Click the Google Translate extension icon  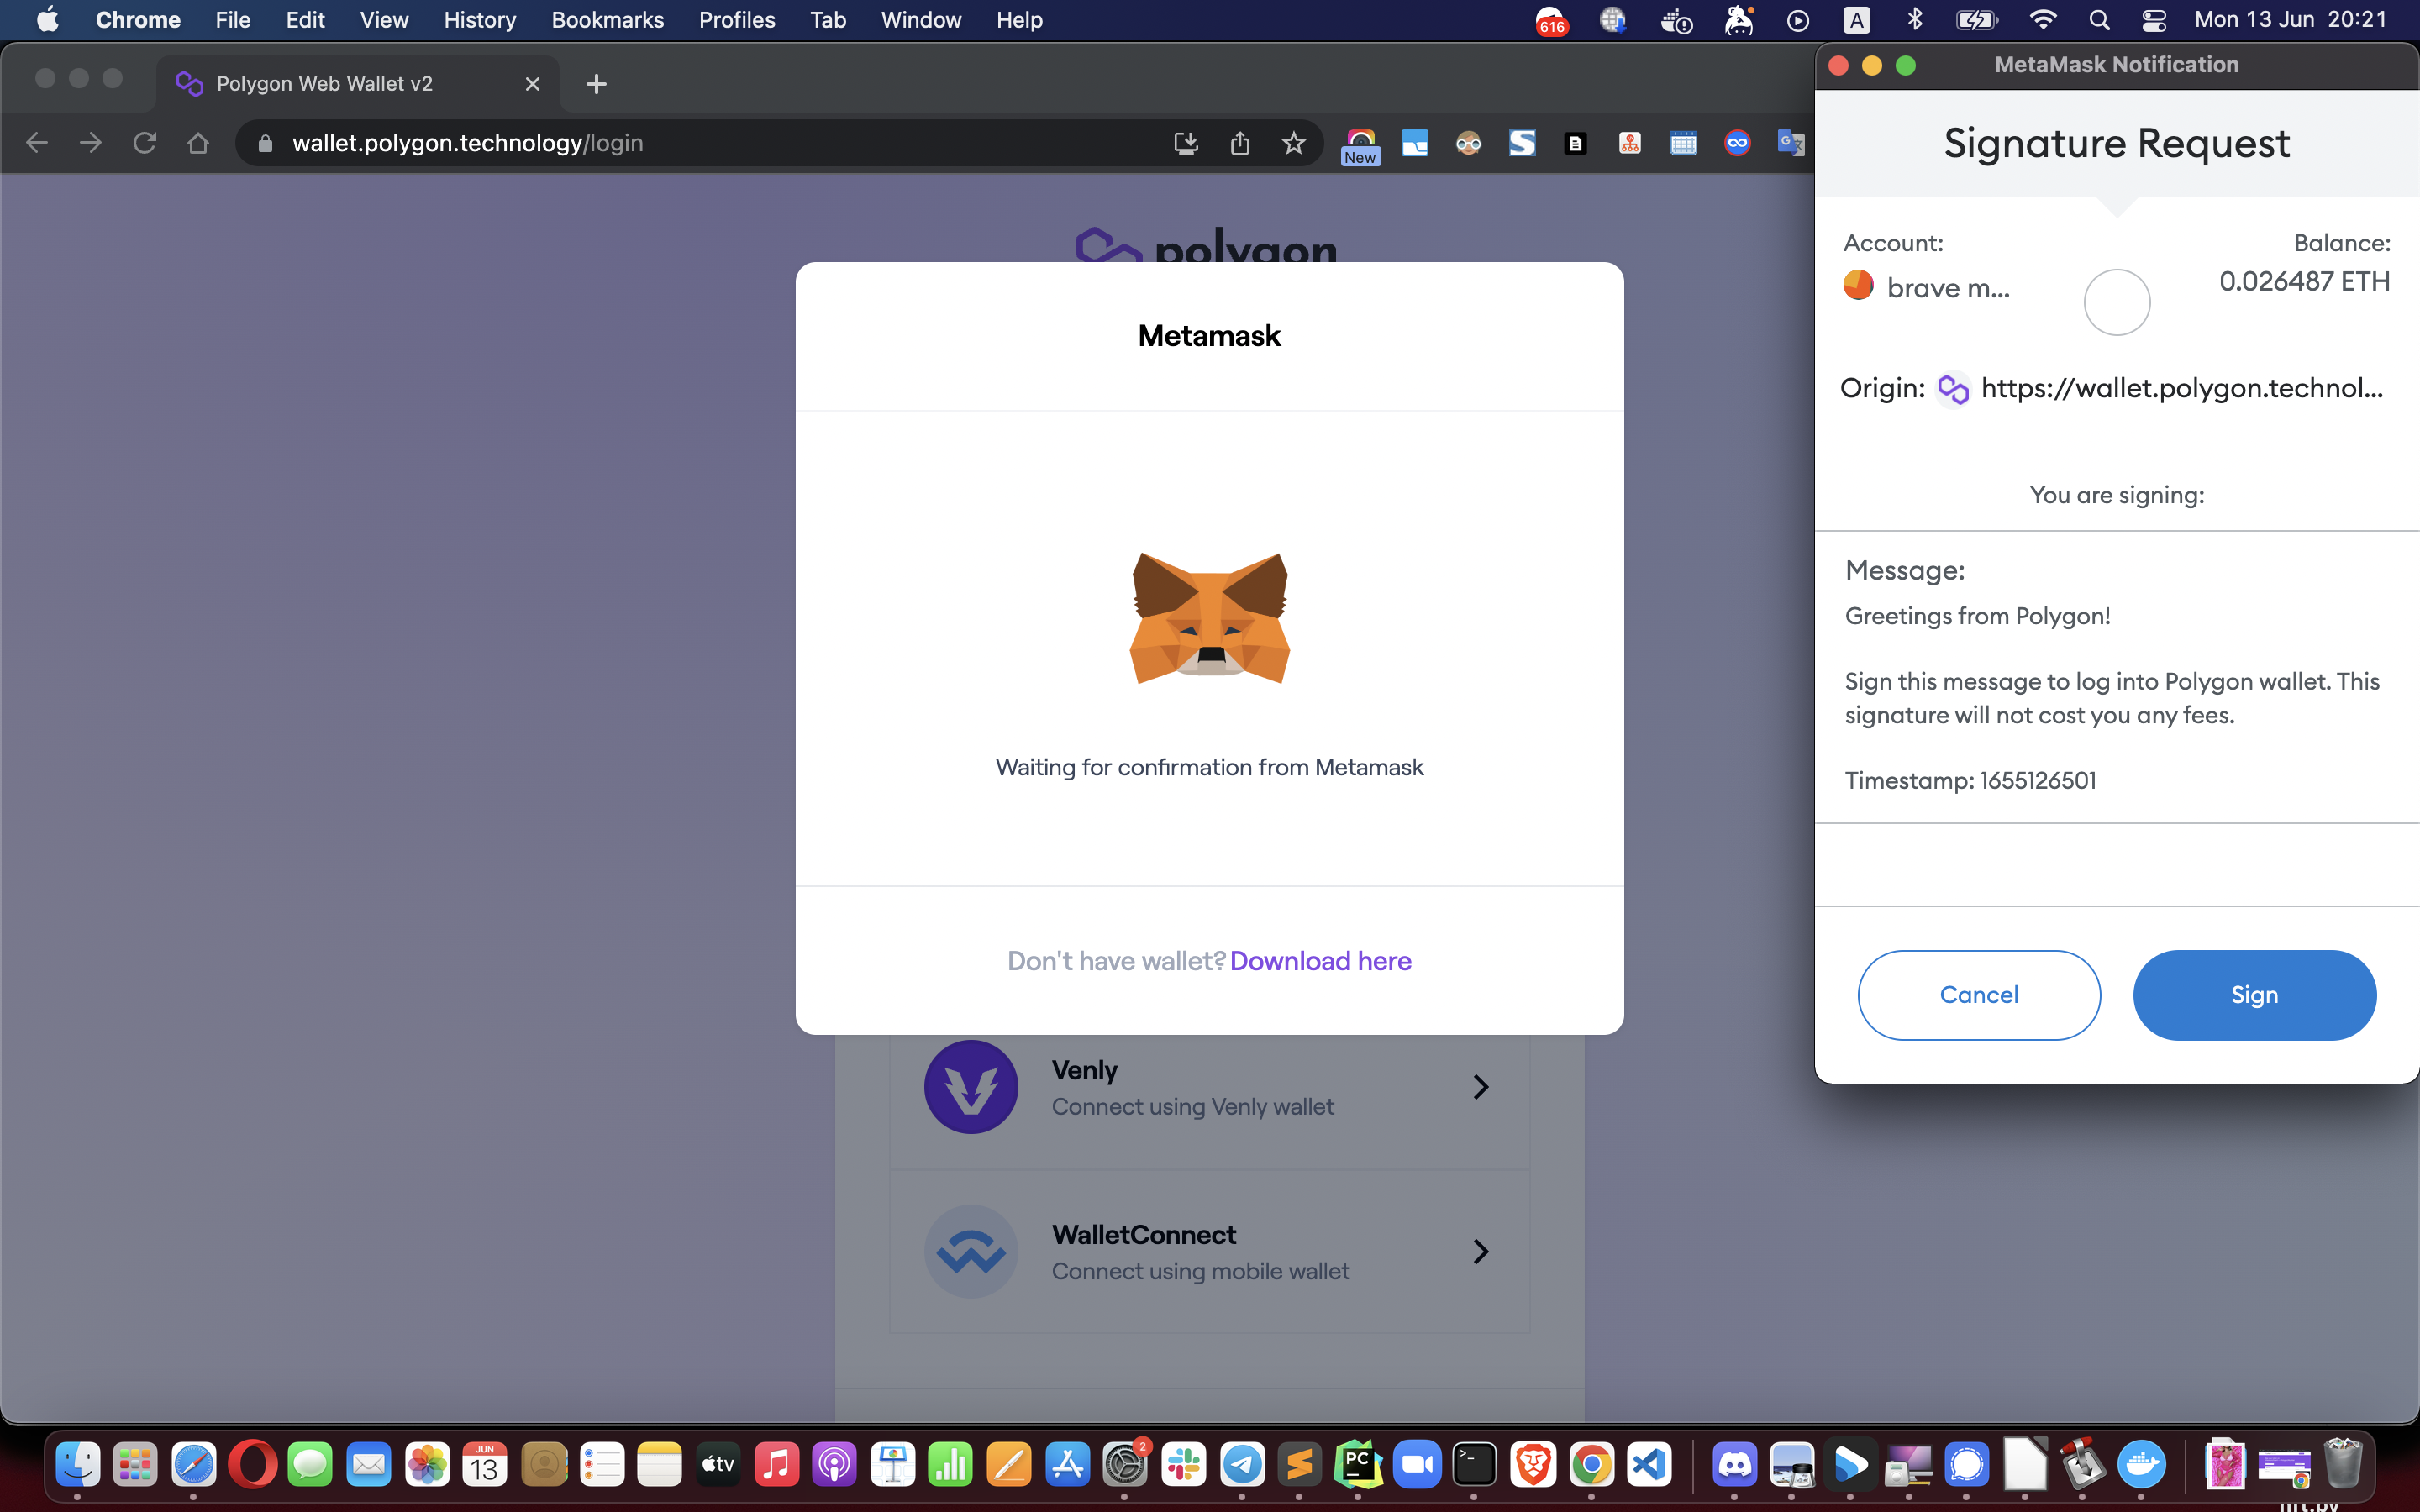pos(1790,143)
